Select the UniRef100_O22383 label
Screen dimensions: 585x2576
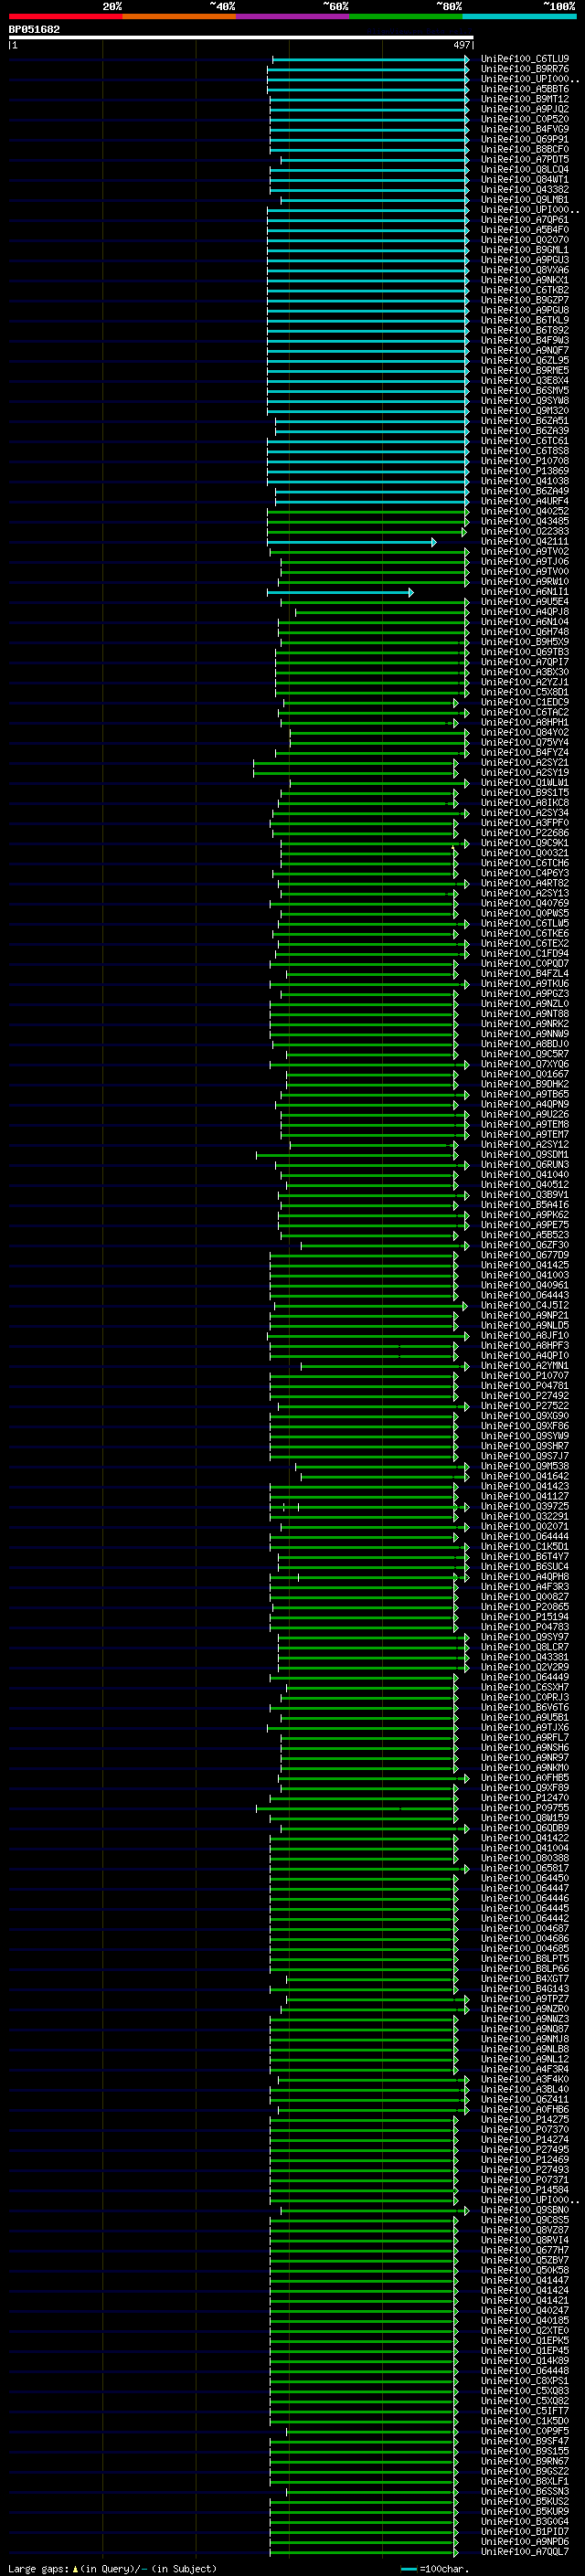click(x=524, y=531)
